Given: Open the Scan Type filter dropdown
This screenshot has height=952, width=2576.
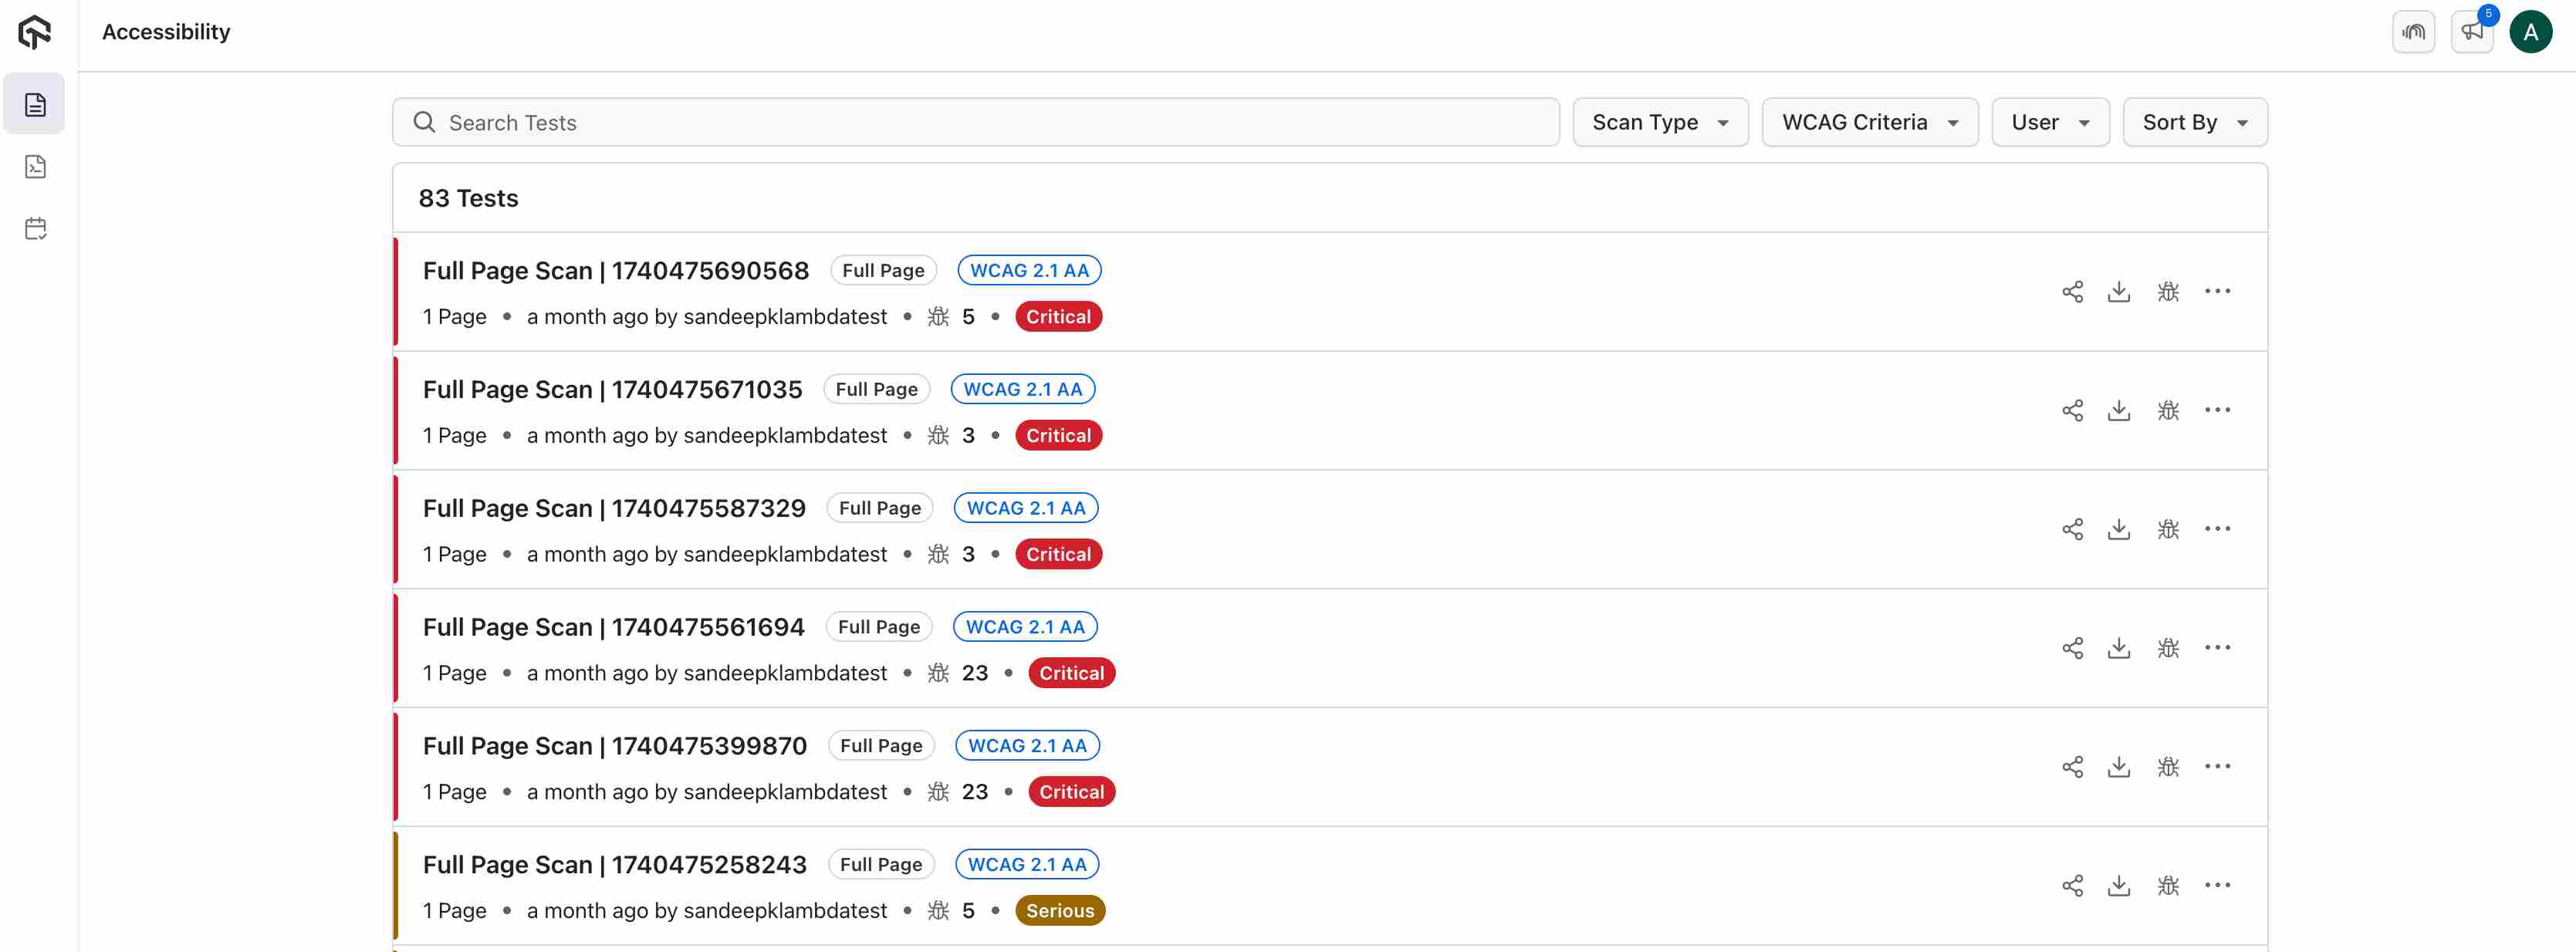Looking at the screenshot, I should point(1659,123).
